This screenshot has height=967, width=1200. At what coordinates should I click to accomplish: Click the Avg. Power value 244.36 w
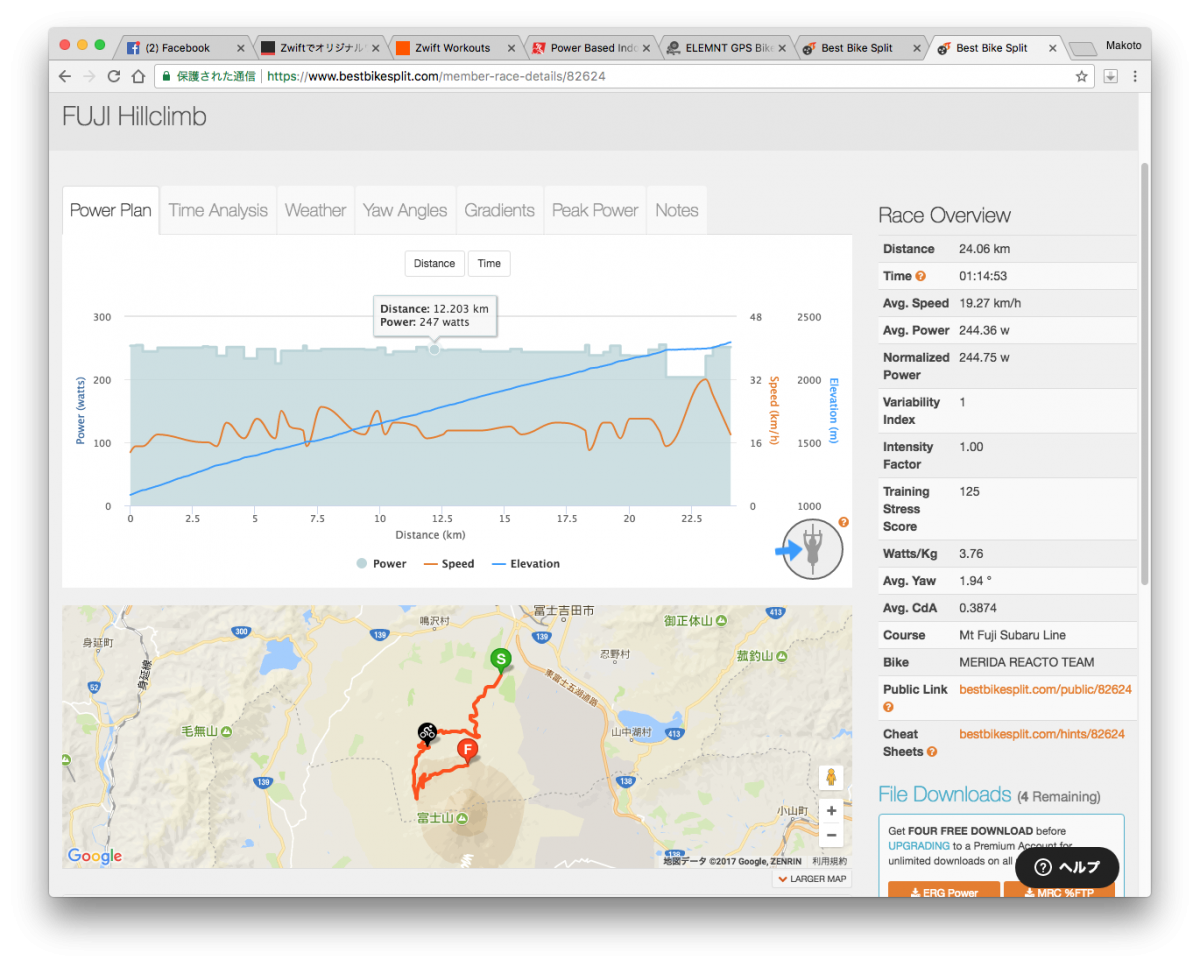[x=984, y=330]
